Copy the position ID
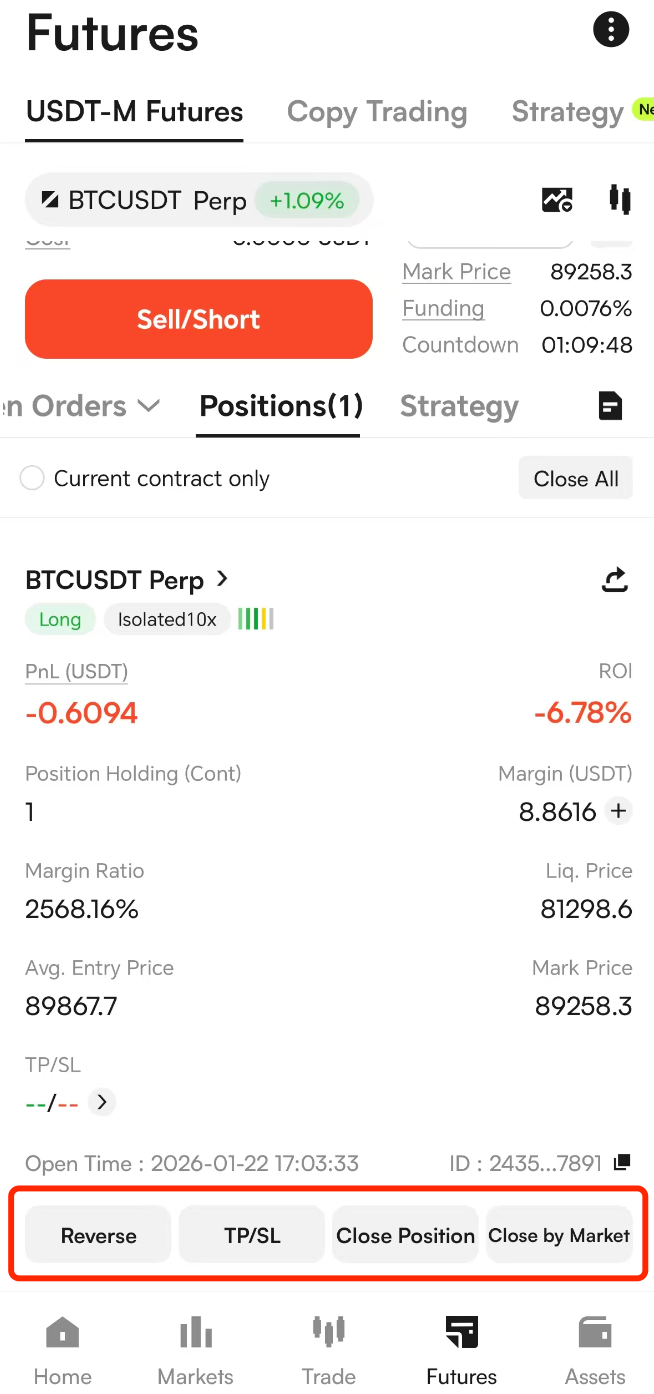The image size is (654, 1394). tap(622, 1162)
